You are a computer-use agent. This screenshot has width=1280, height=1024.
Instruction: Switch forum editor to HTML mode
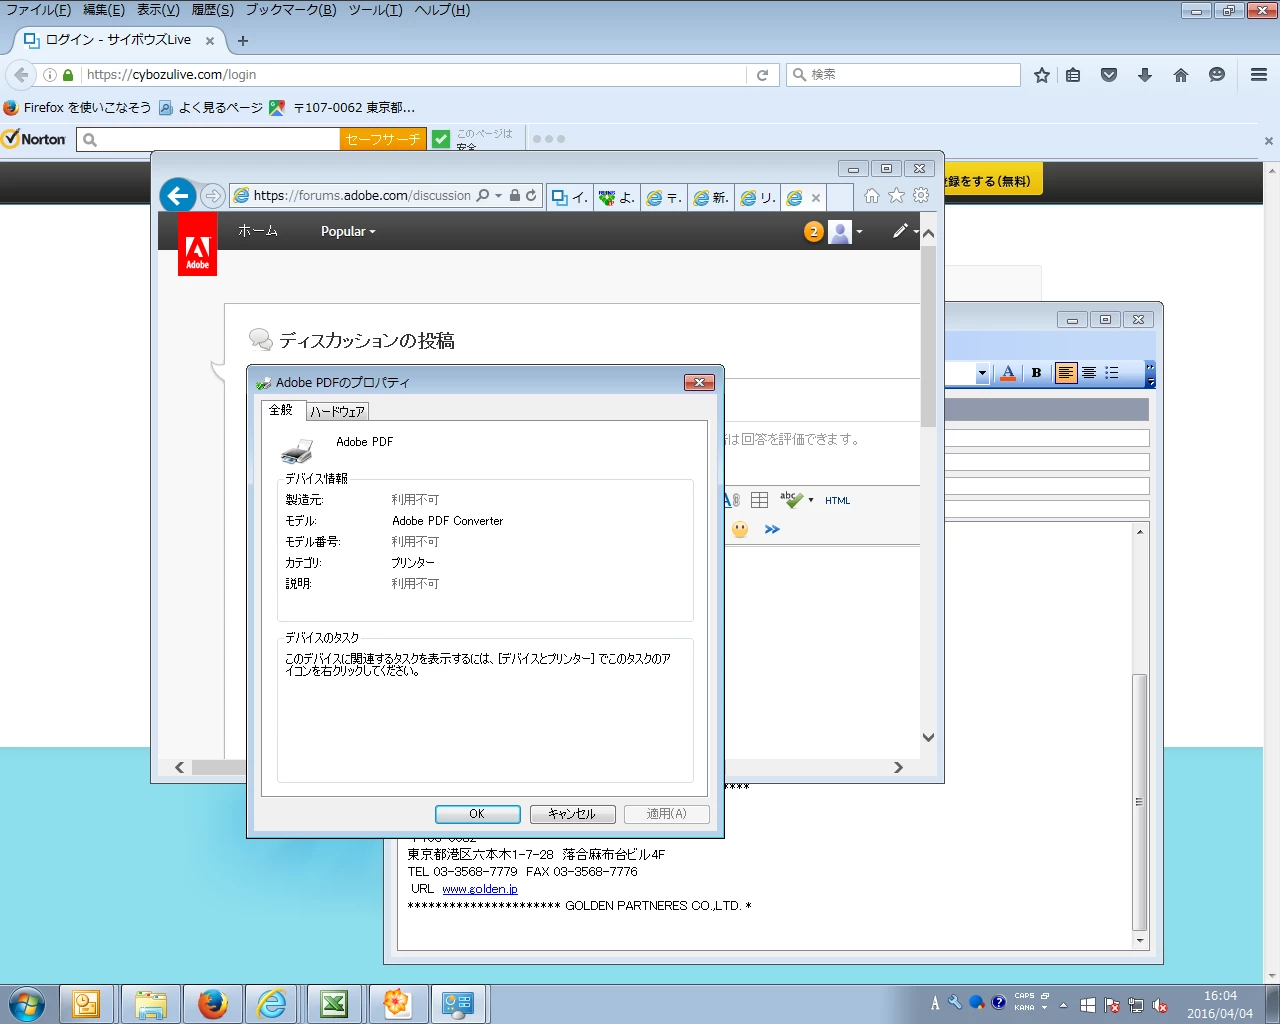(838, 501)
